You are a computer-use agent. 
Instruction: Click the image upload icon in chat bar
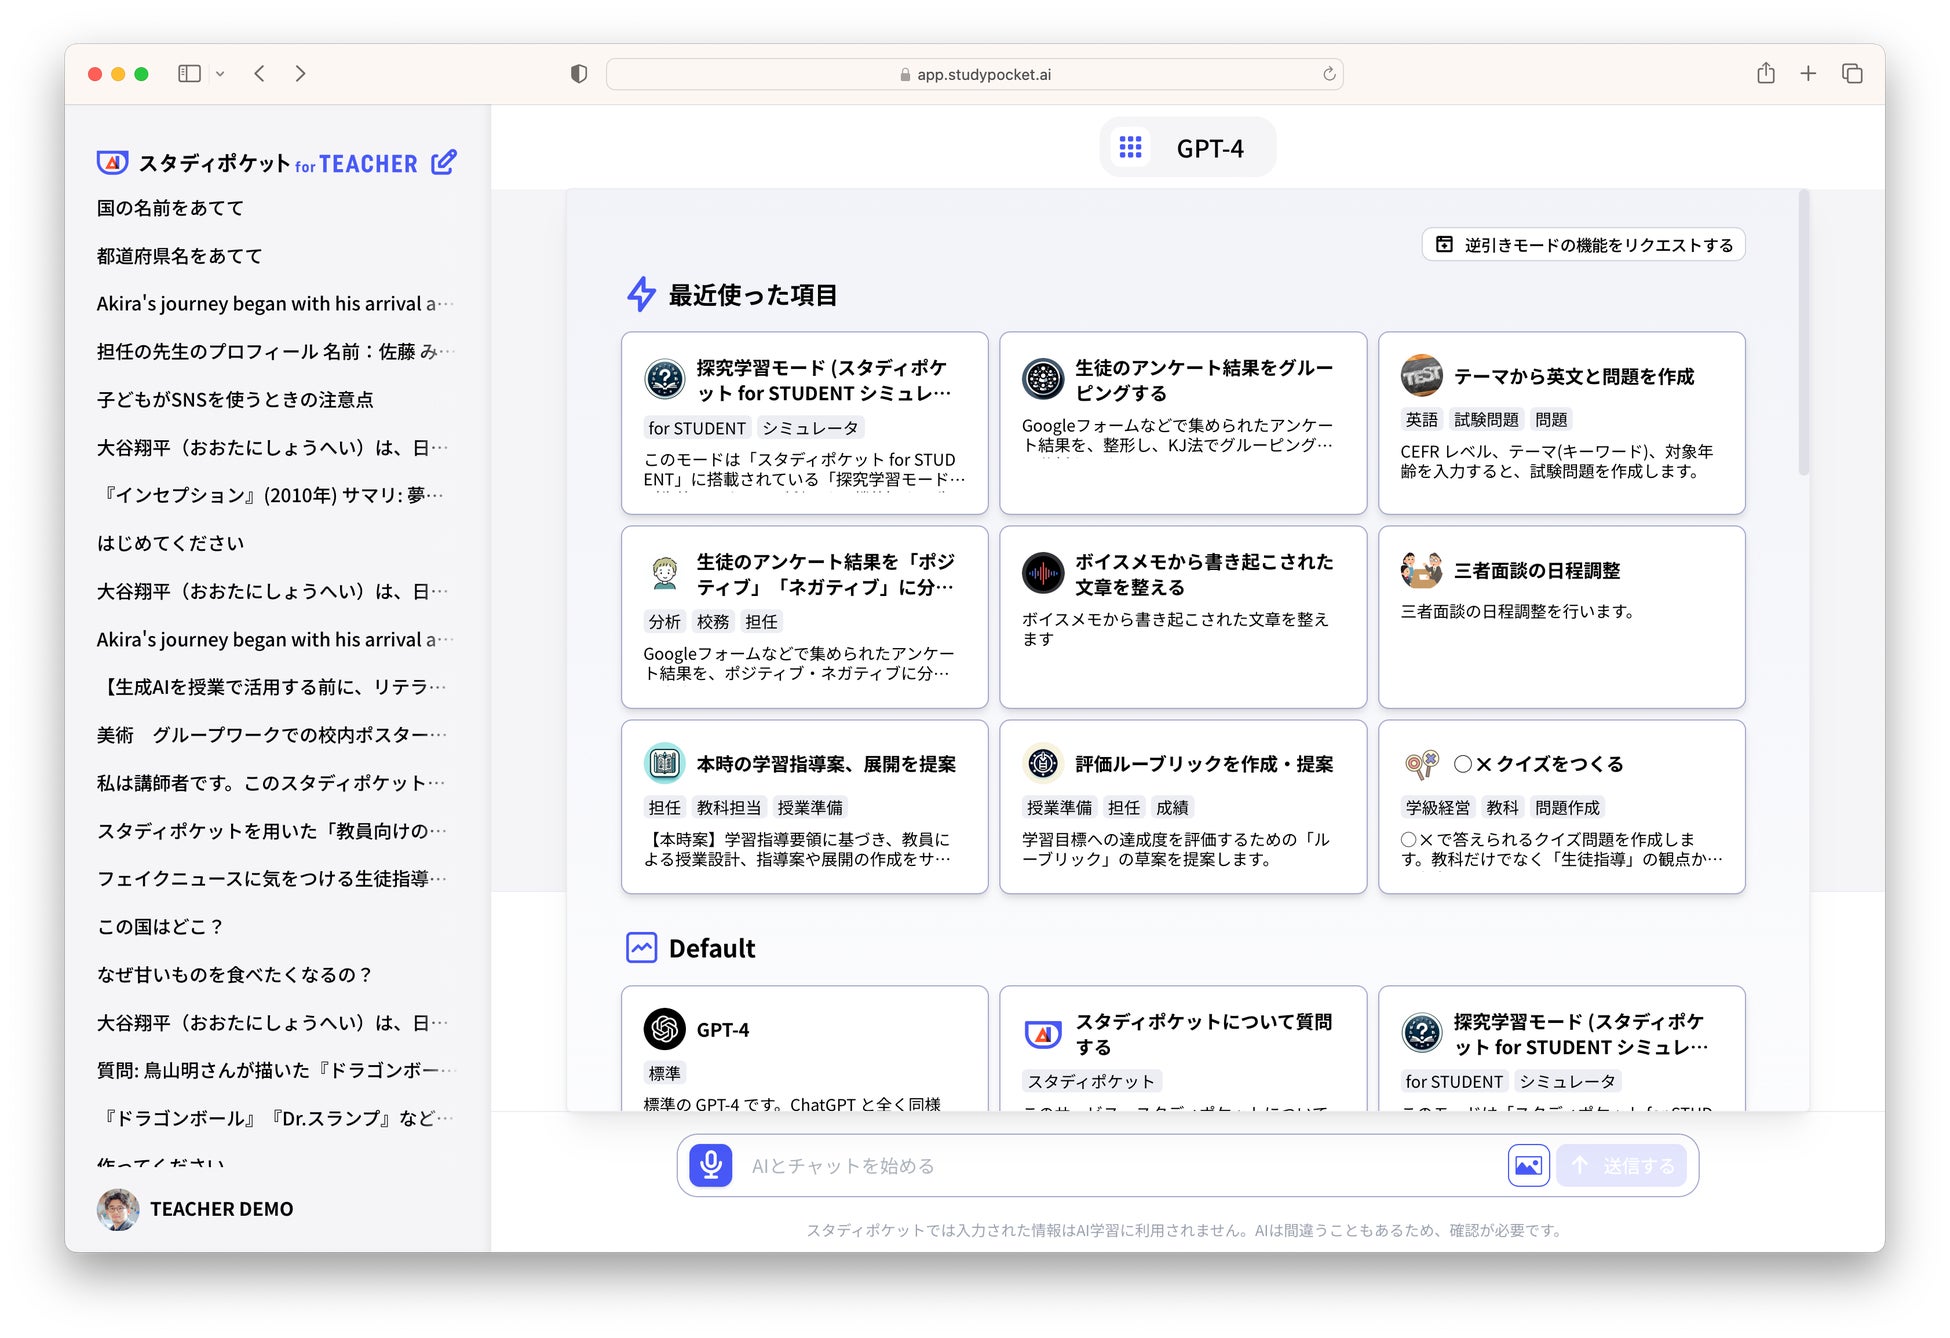tap(1528, 1165)
